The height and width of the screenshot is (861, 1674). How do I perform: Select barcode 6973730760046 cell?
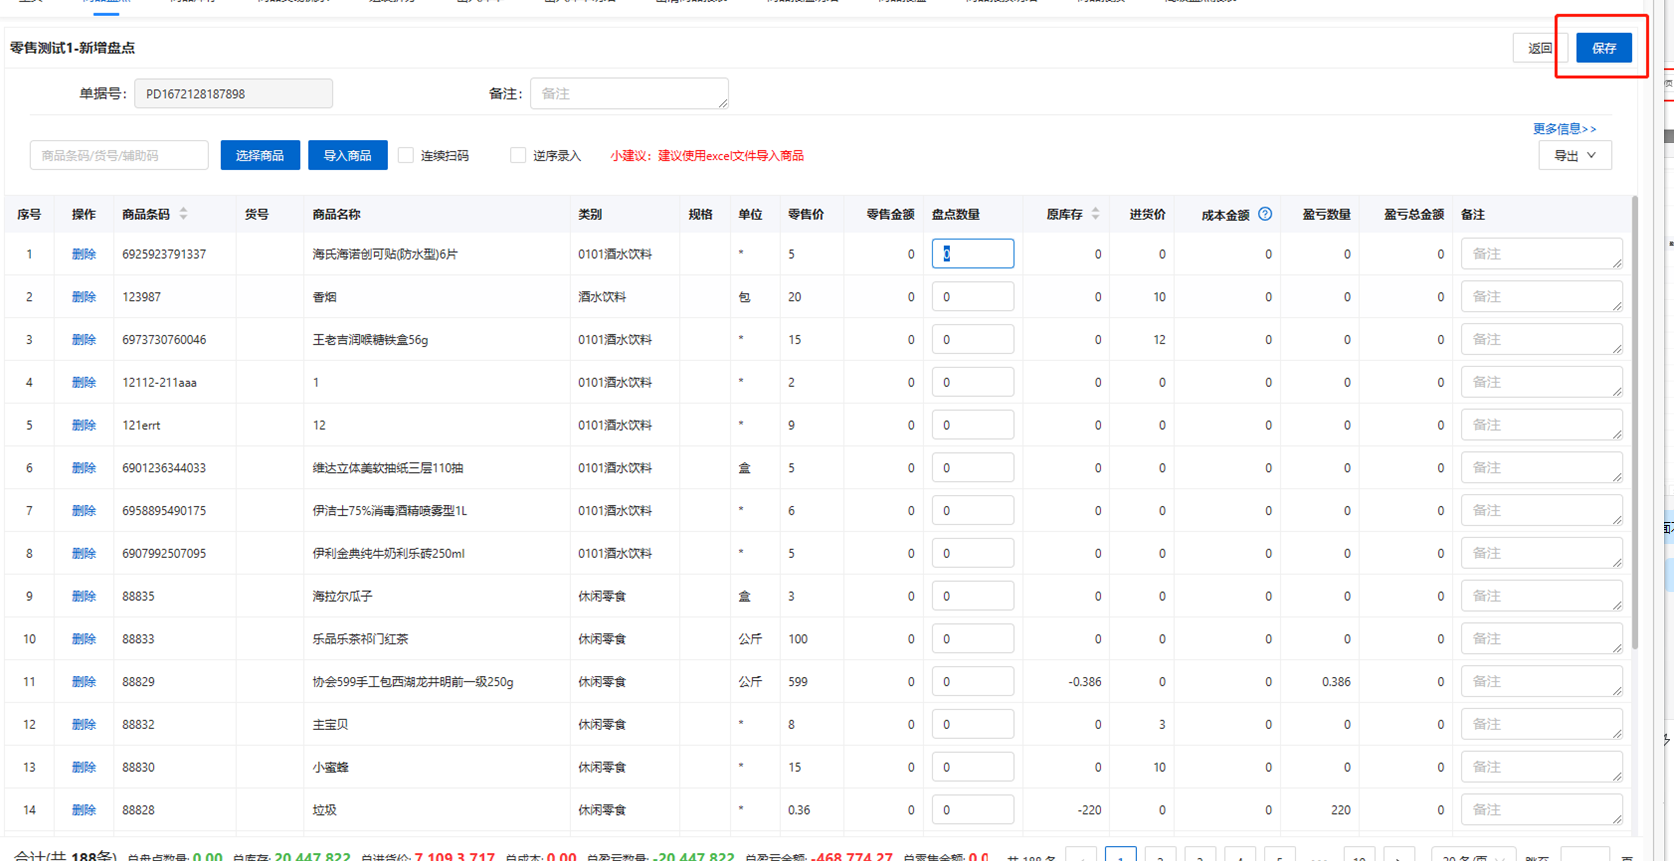pyautogui.click(x=164, y=340)
